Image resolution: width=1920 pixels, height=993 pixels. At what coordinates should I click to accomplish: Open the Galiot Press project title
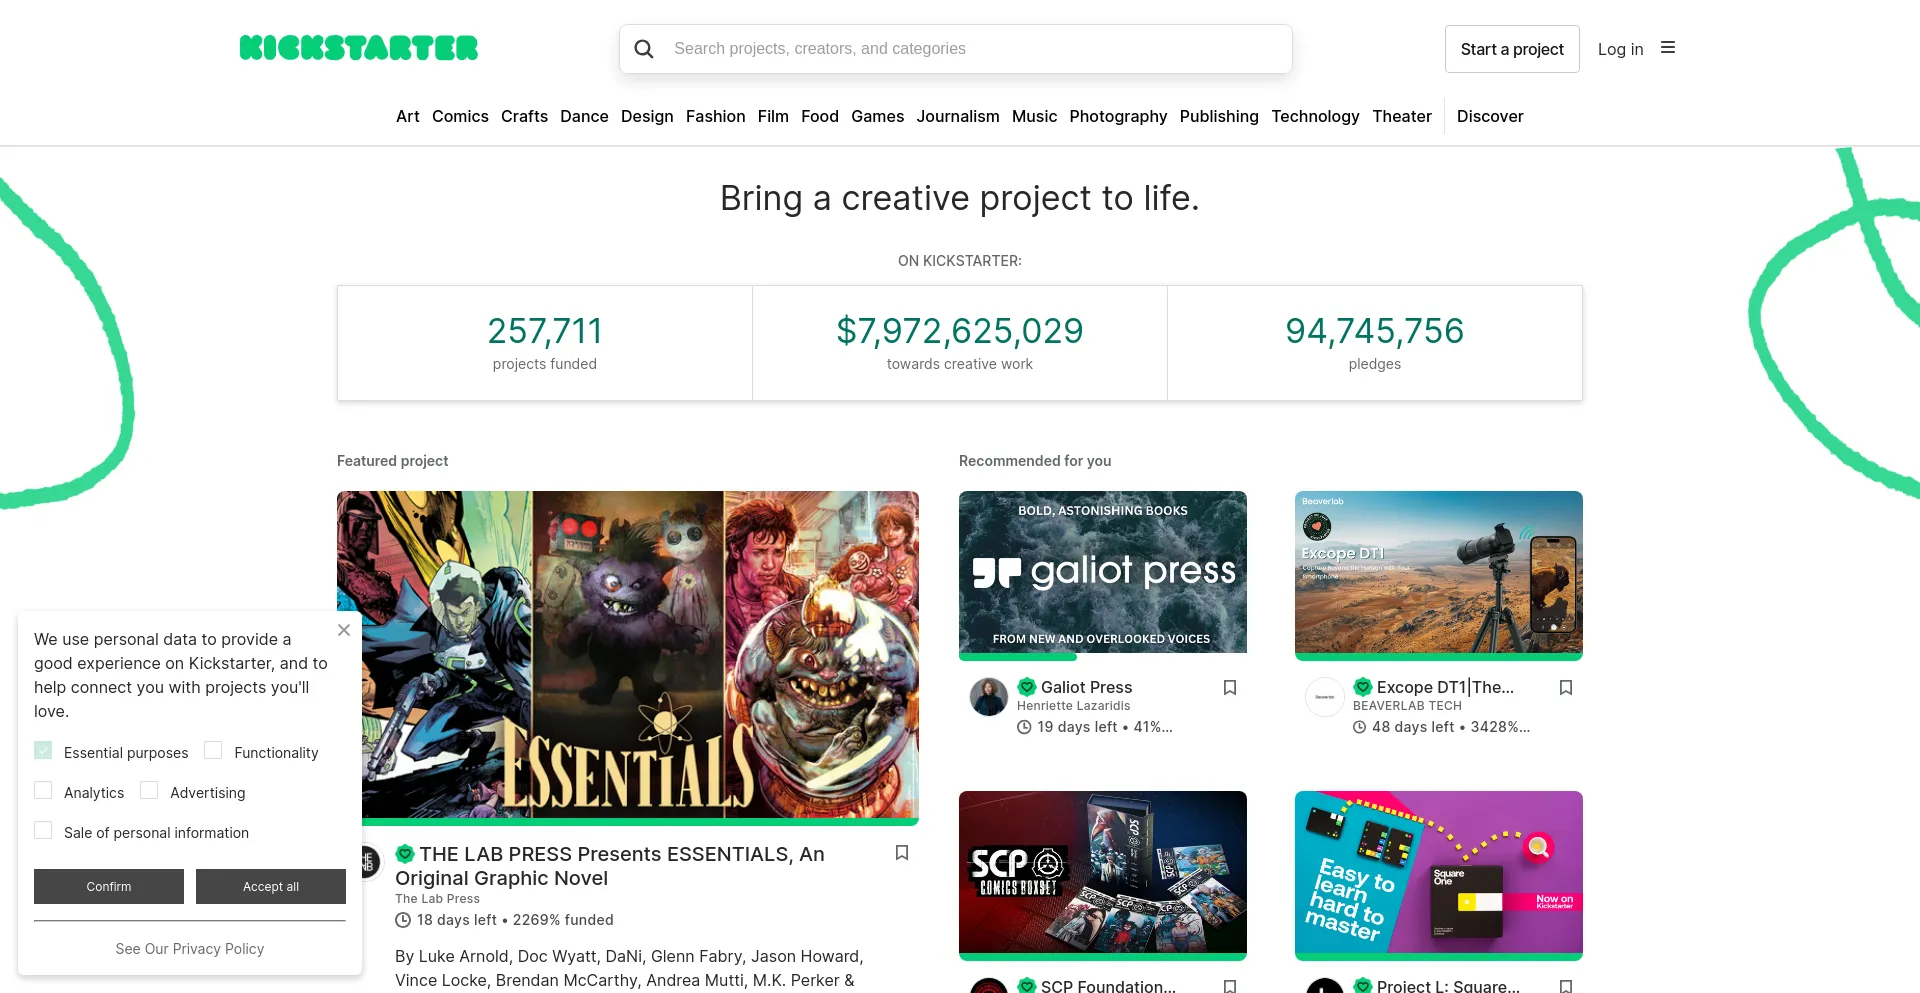[x=1086, y=687]
